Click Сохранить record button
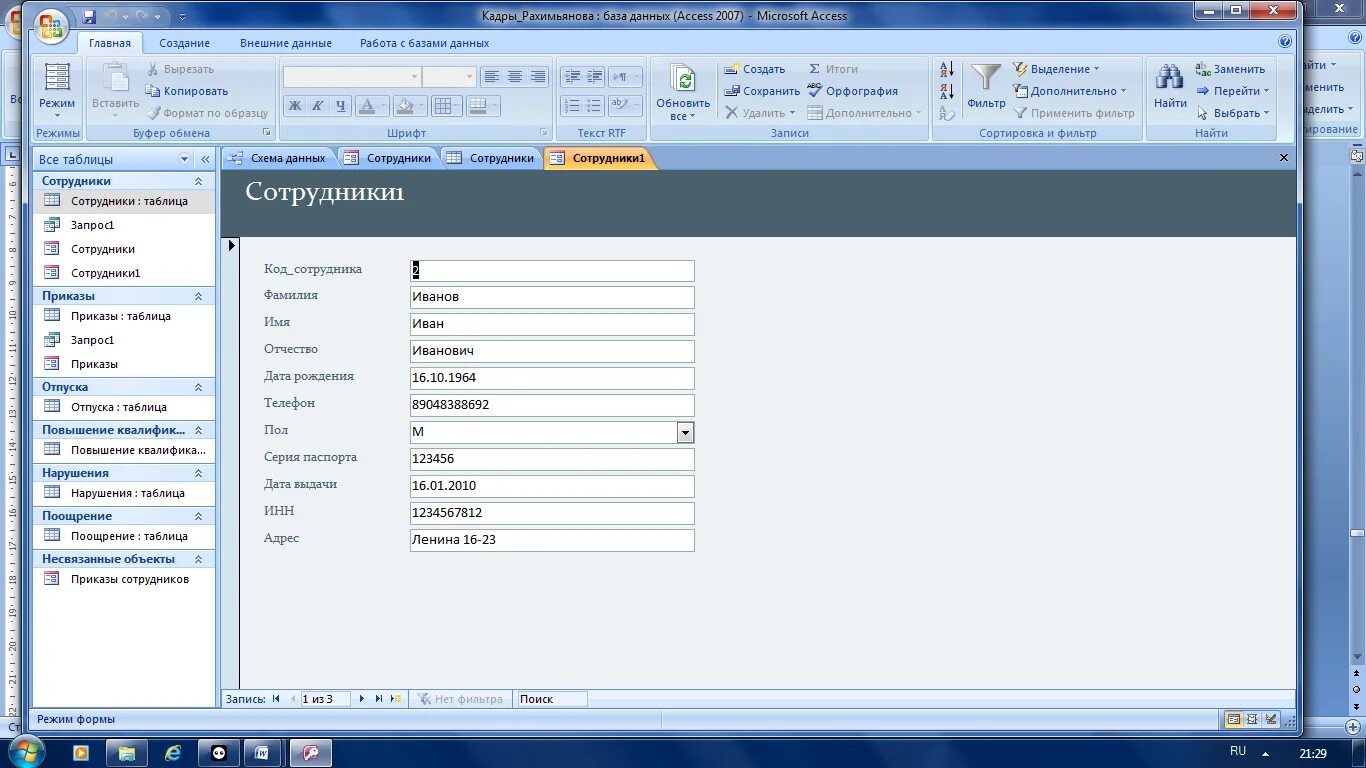This screenshot has width=1366, height=768. click(762, 91)
